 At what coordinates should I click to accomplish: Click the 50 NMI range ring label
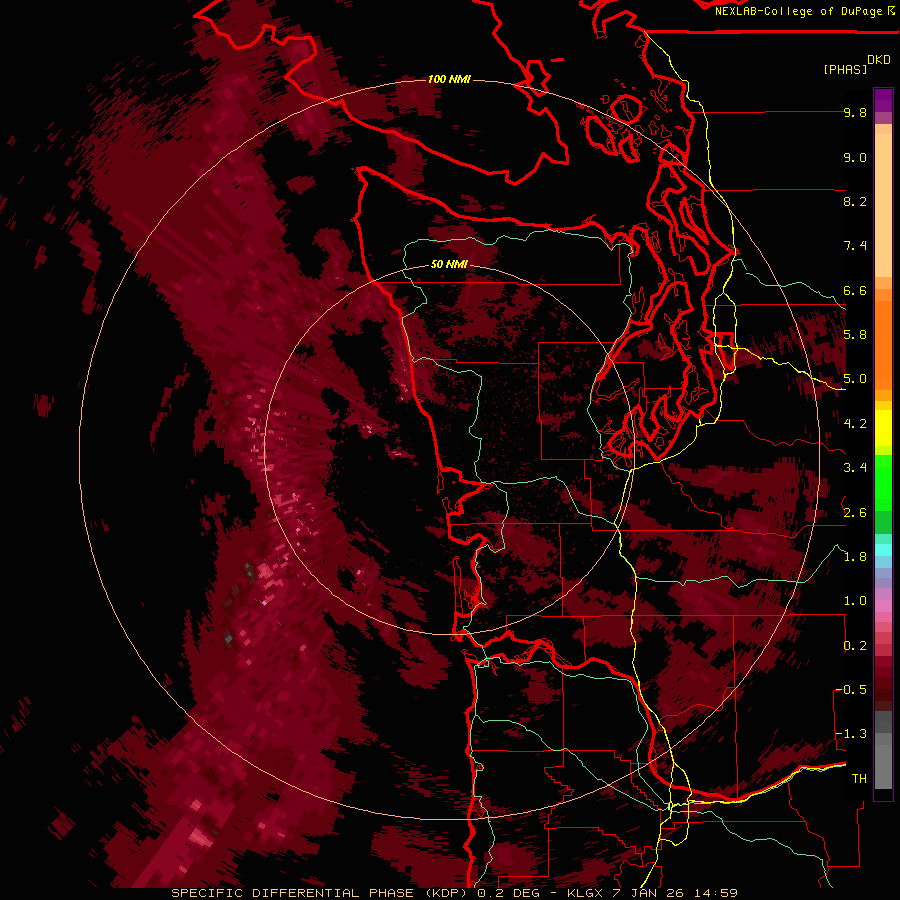tap(449, 264)
